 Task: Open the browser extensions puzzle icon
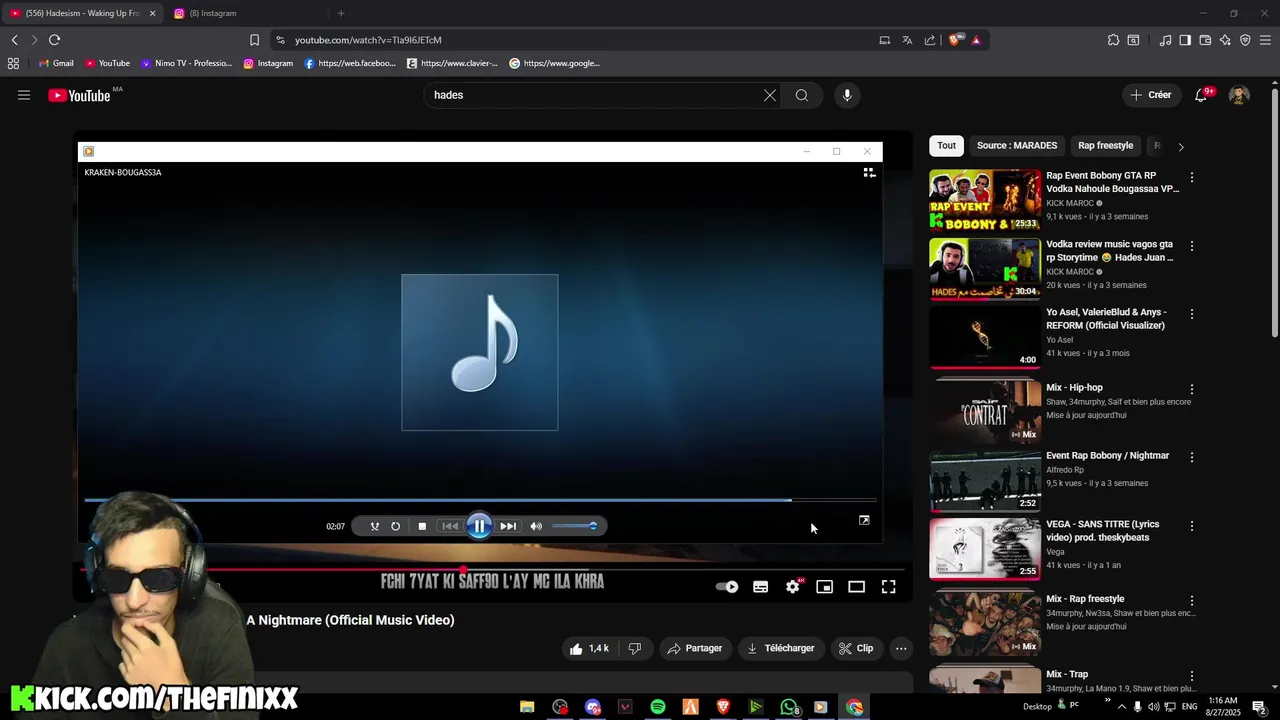(x=1113, y=40)
